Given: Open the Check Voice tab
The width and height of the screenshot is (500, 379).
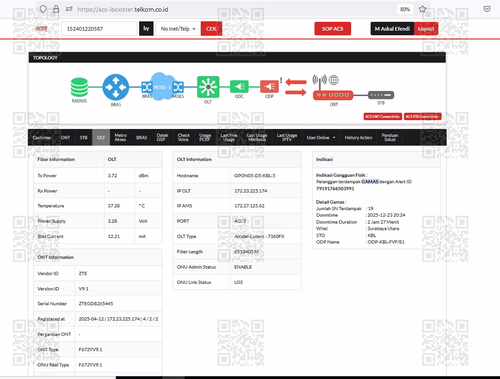Looking at the screenshot, I should (x=183, y=137).
